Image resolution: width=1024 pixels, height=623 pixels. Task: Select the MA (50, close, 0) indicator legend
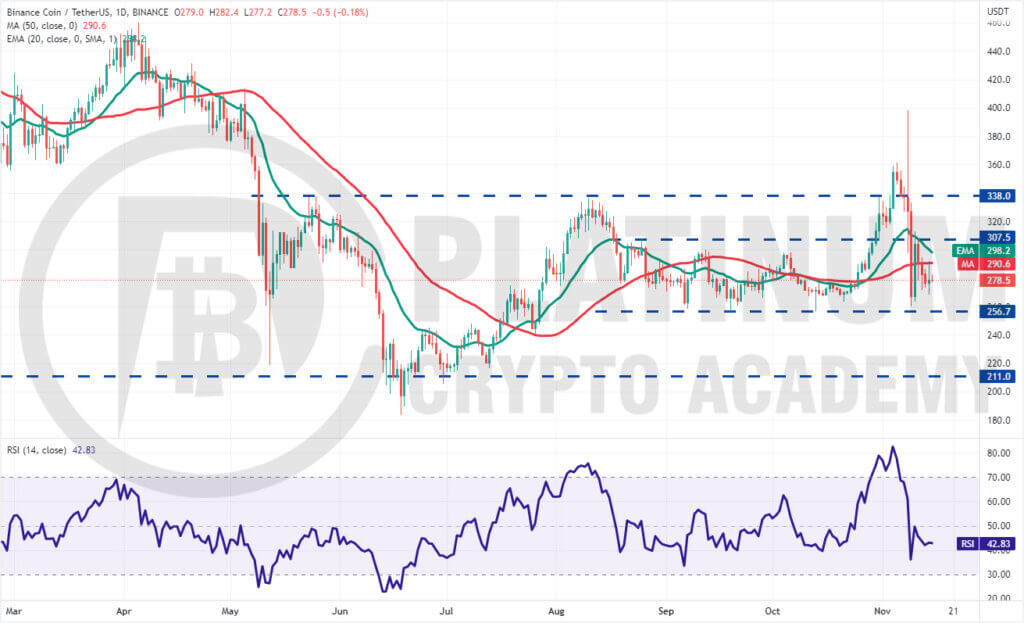point(56,25)
